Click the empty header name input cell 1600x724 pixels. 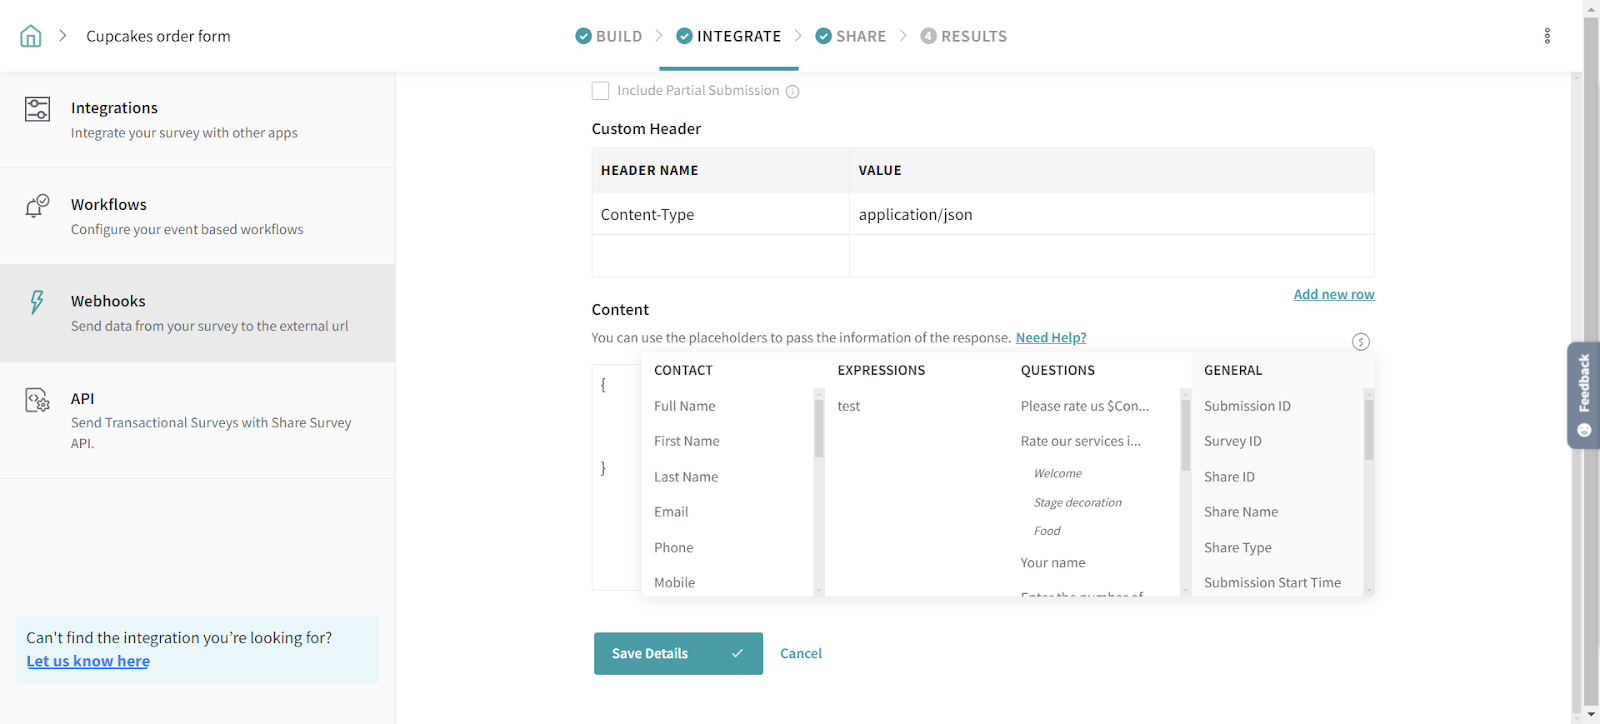720,256
